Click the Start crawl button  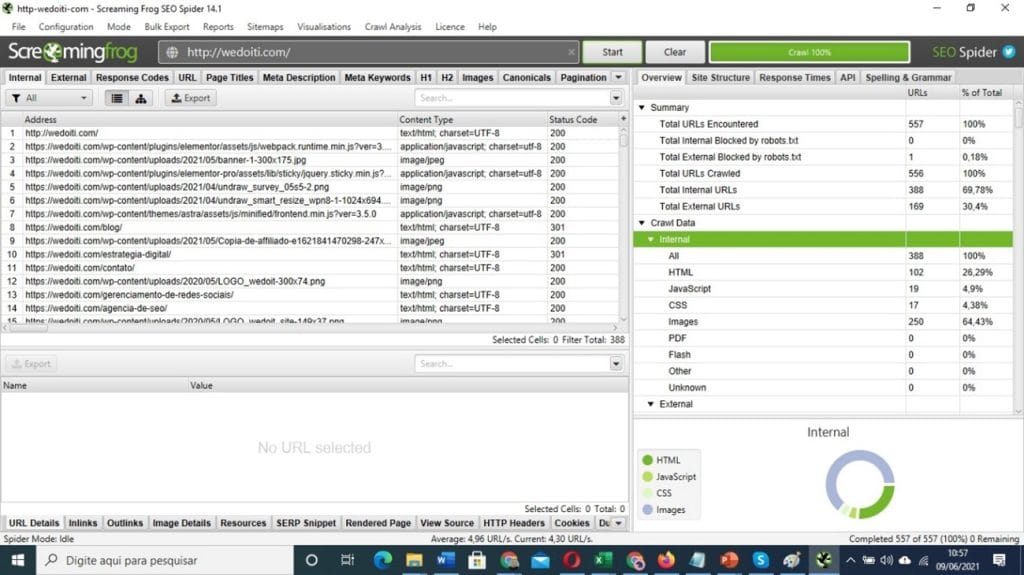(x=612, y=52)
